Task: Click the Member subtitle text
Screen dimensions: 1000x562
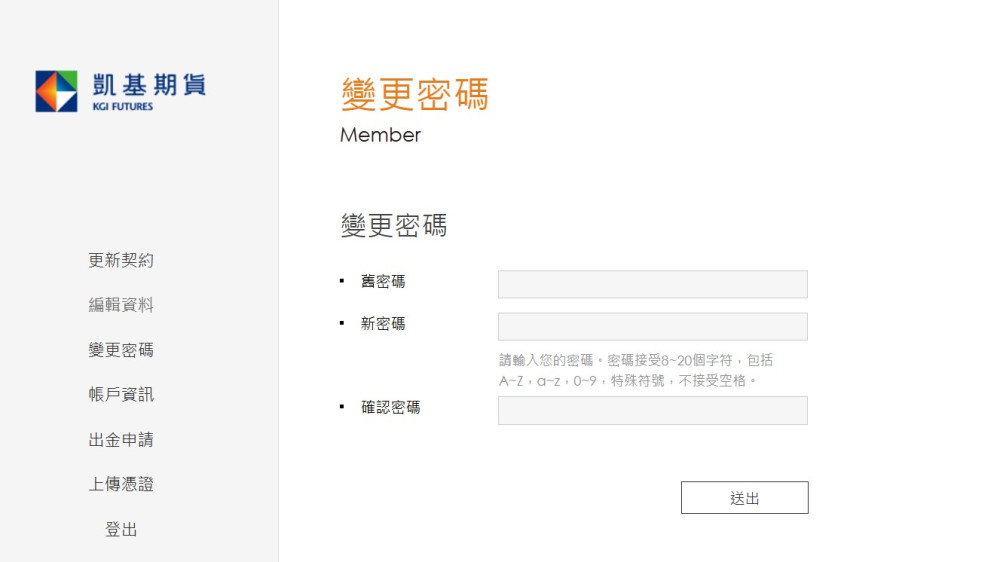Action: tap(380, 135)
